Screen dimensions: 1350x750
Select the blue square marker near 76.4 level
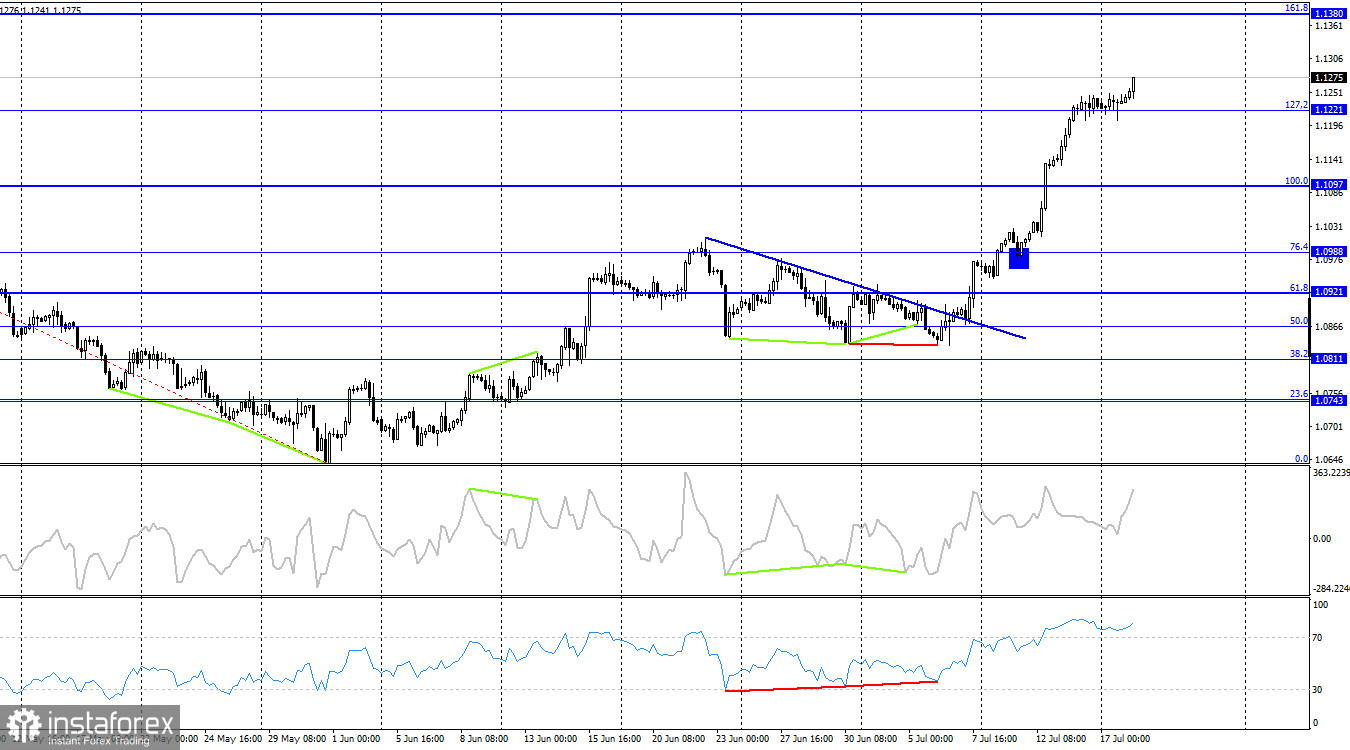pyautogui.click(x=1019, y=259)
